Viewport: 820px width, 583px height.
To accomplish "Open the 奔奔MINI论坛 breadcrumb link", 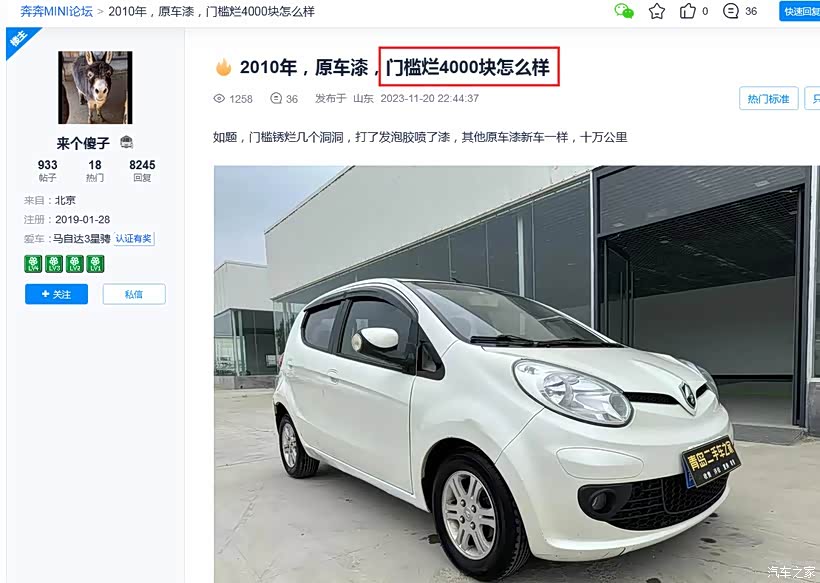I will tap(56, 11).
